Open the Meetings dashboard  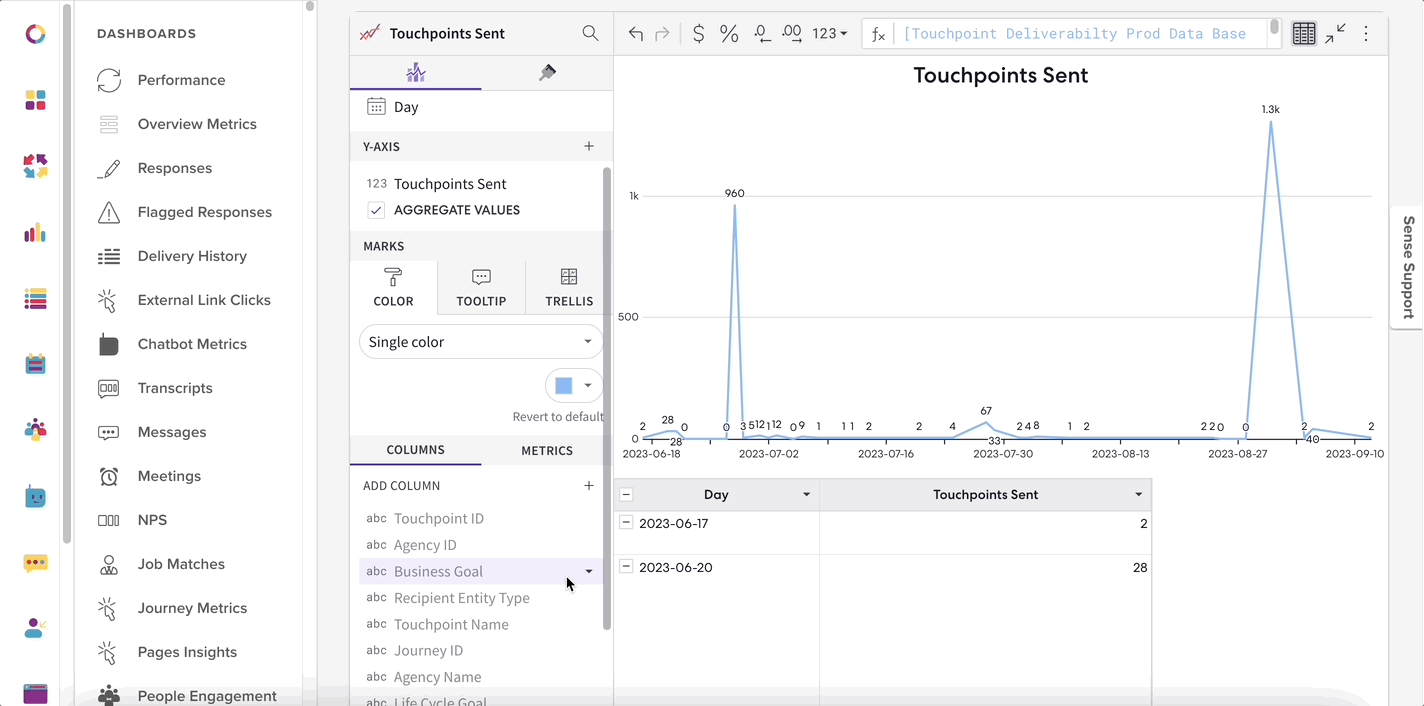click(169, 476)
